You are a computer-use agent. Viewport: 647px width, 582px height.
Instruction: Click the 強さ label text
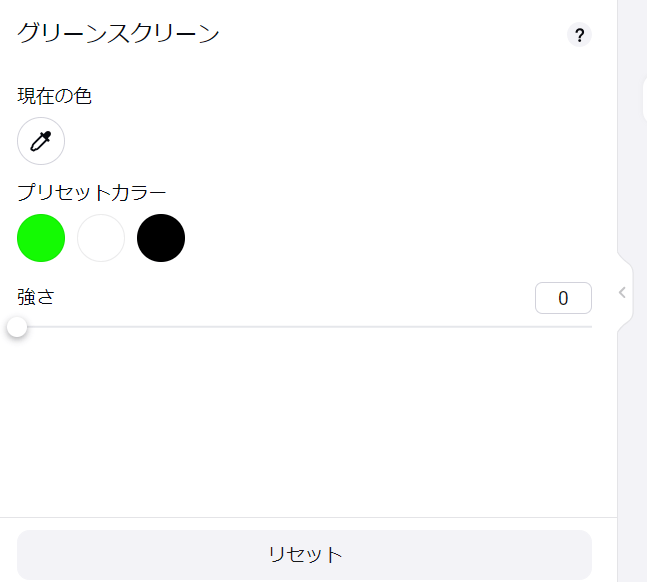point(36,297)
